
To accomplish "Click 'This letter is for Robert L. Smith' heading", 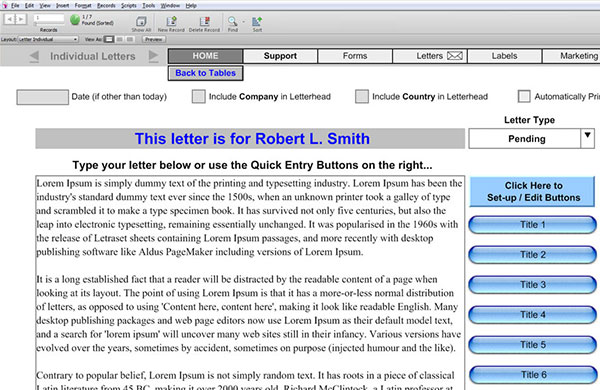I will coord(252,139).
